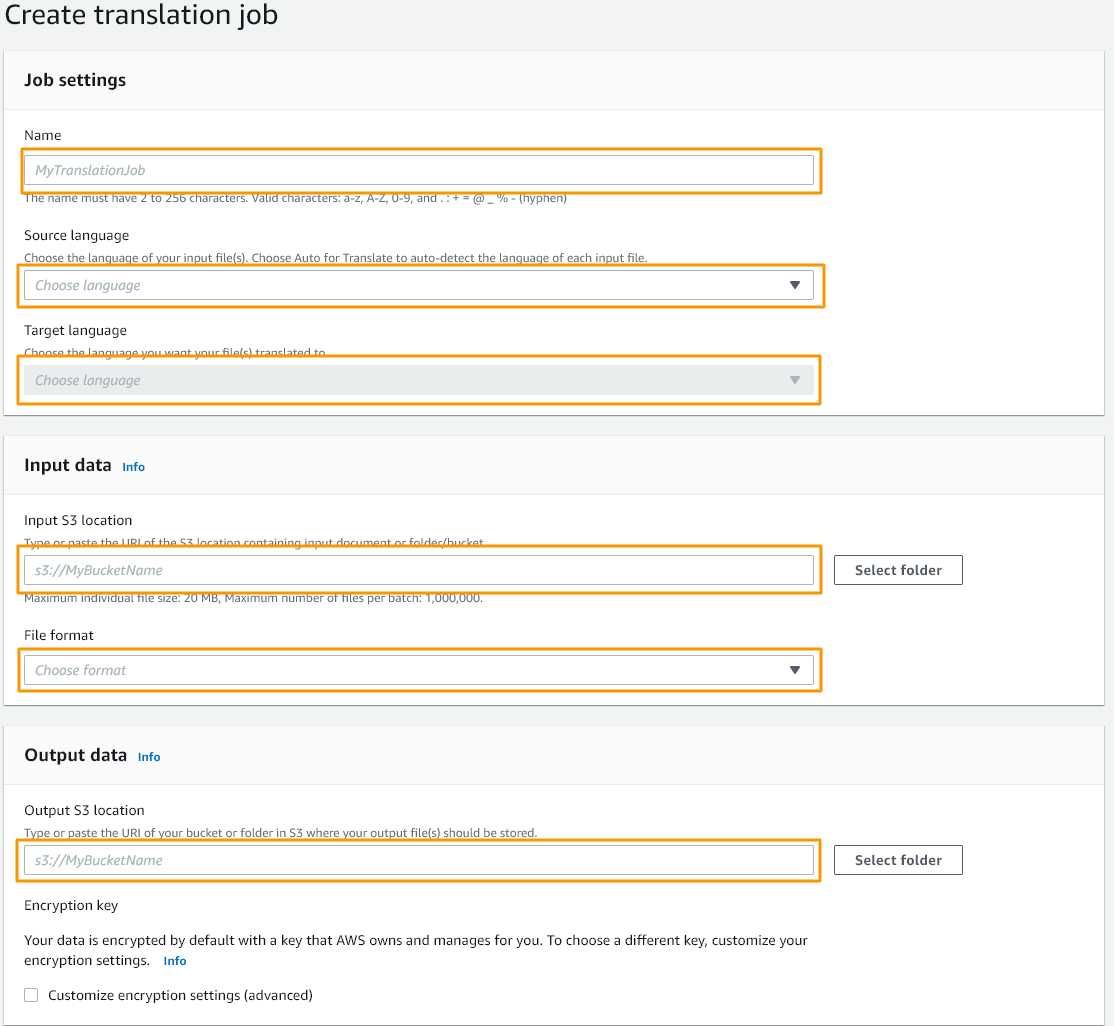
Task: Click the Encryption key label text
Action: click(70, 905)
